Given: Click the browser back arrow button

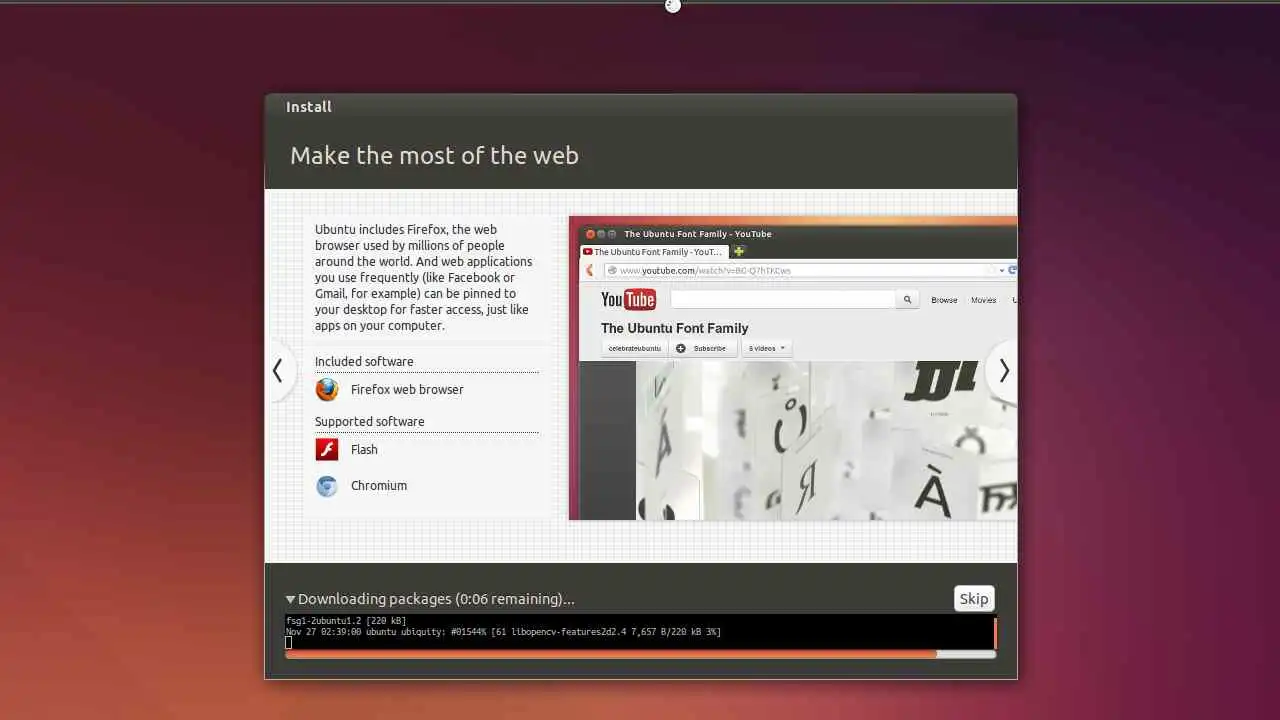Looking at the screenshot, I should pyautogui.click(x=590, y=270).
